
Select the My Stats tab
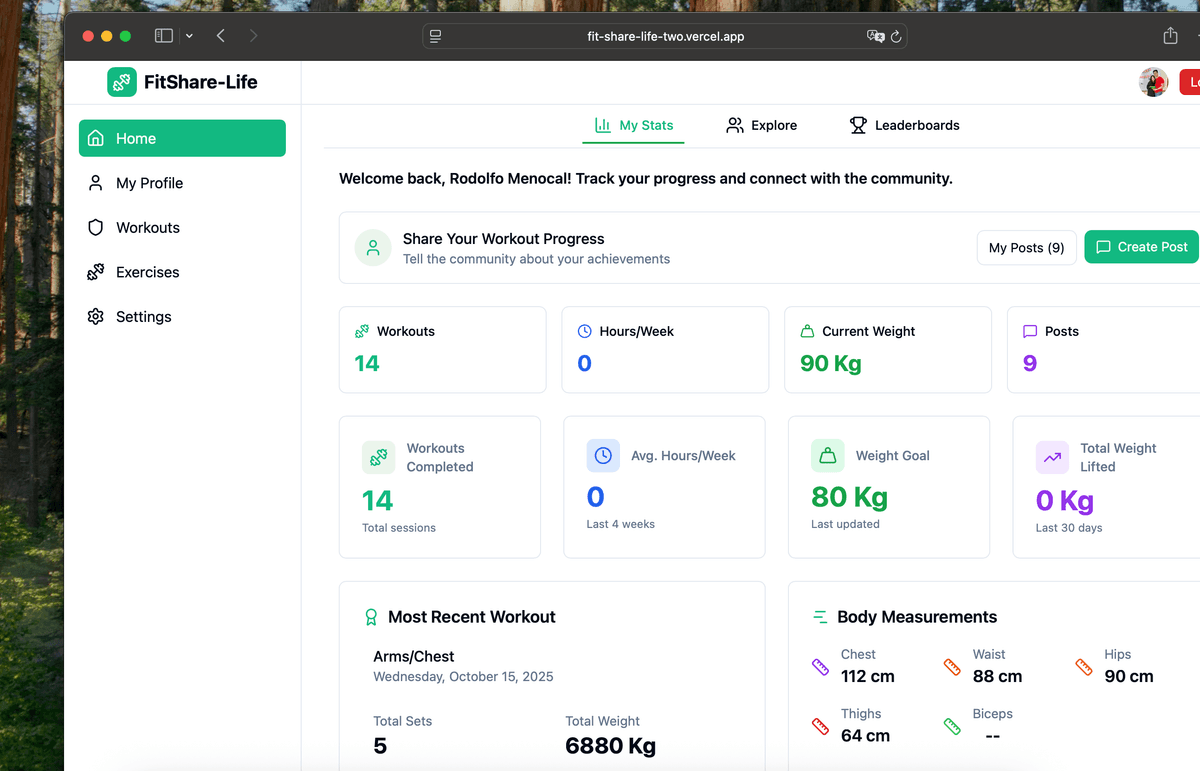tap(633, 125)
